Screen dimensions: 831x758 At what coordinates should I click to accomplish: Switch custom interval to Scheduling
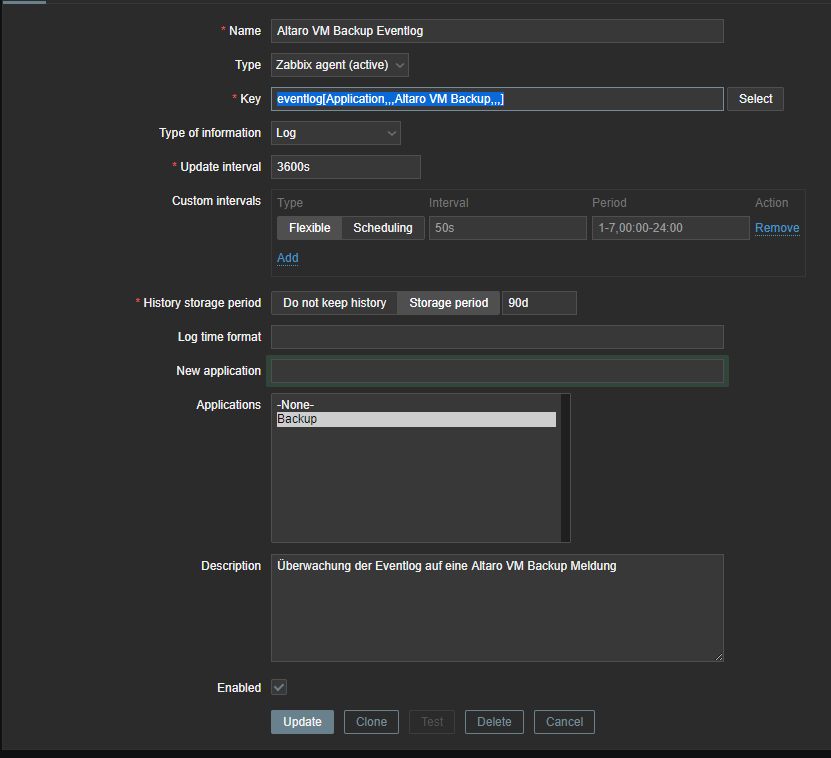pos(383,228)
